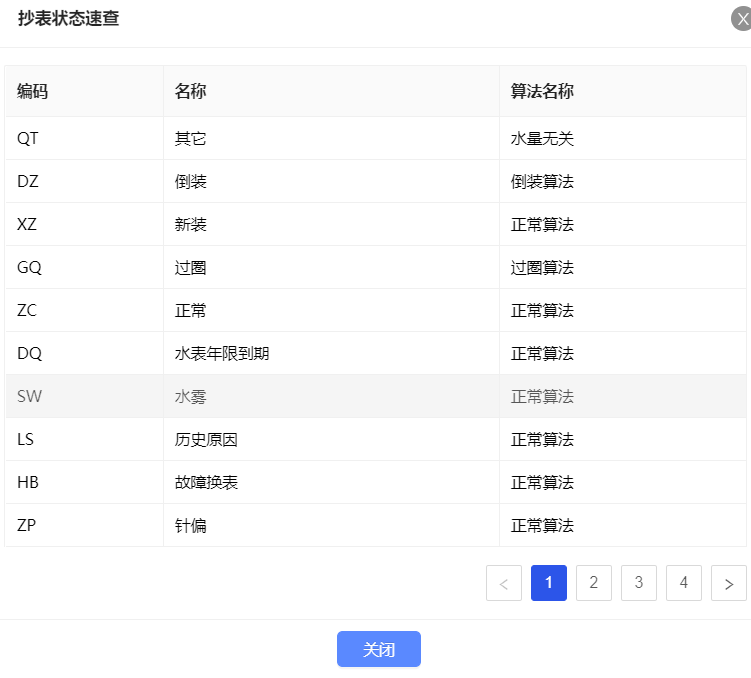Click the 历史原因 cell
Screen dimensions: 751x678
pyautogui.click(x=331, y=439)
